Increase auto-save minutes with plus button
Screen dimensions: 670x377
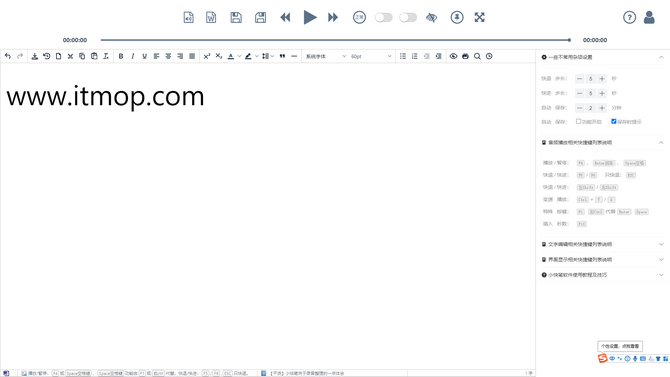click(602, 108)
